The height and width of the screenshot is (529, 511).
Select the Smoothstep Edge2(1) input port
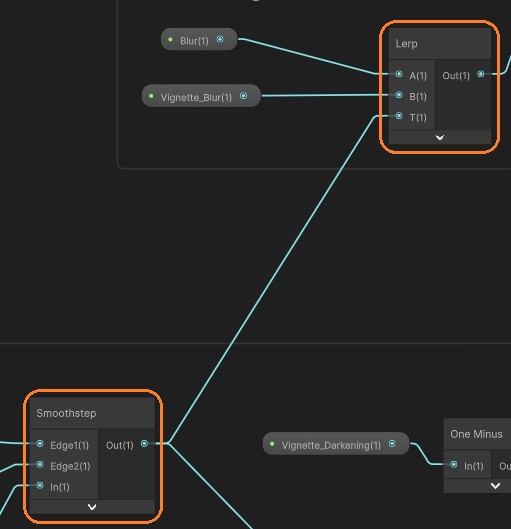pyautogui.click(x=40, y=465)
